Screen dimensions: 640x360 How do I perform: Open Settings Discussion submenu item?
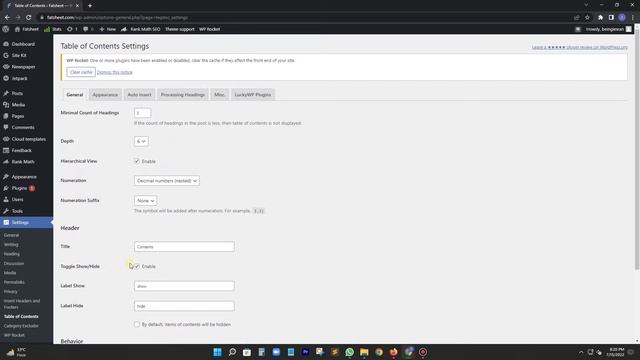point(14,264)
